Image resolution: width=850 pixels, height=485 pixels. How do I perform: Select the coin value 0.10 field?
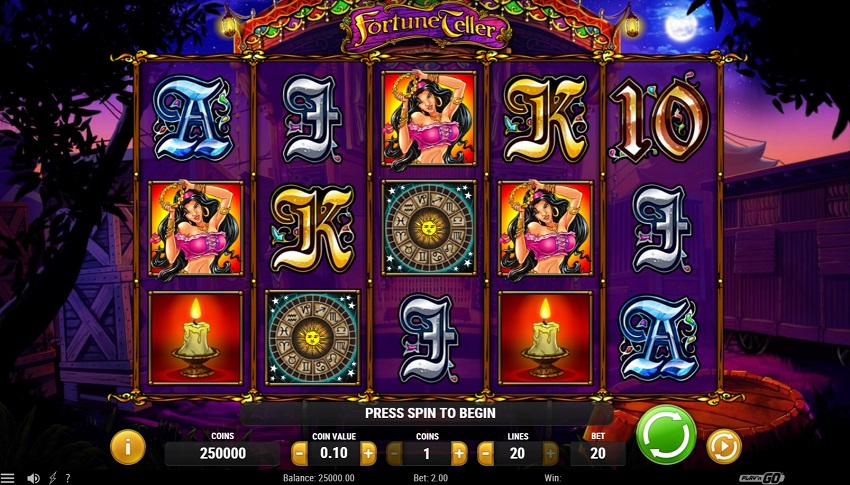pos(333,454)
